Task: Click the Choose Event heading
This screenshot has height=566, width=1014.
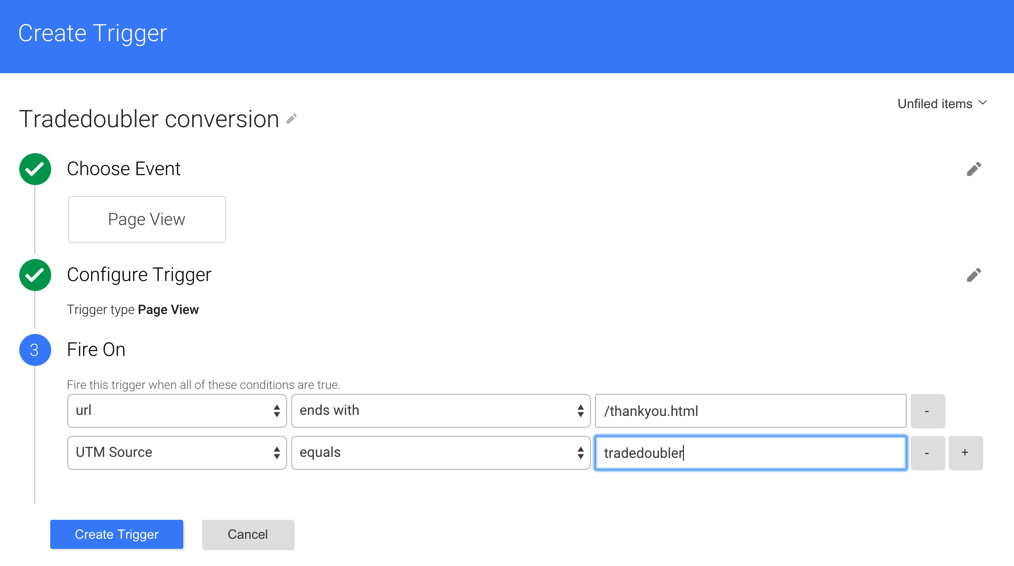Action: tap(124, 169)
